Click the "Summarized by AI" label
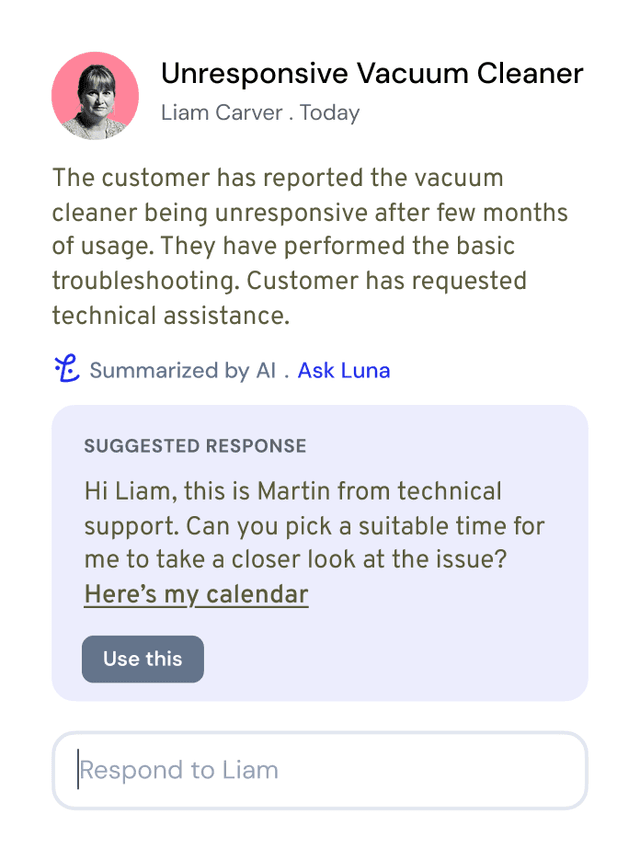Image resolution: width=640 pixels, height=863 pixels. point(177,370)
